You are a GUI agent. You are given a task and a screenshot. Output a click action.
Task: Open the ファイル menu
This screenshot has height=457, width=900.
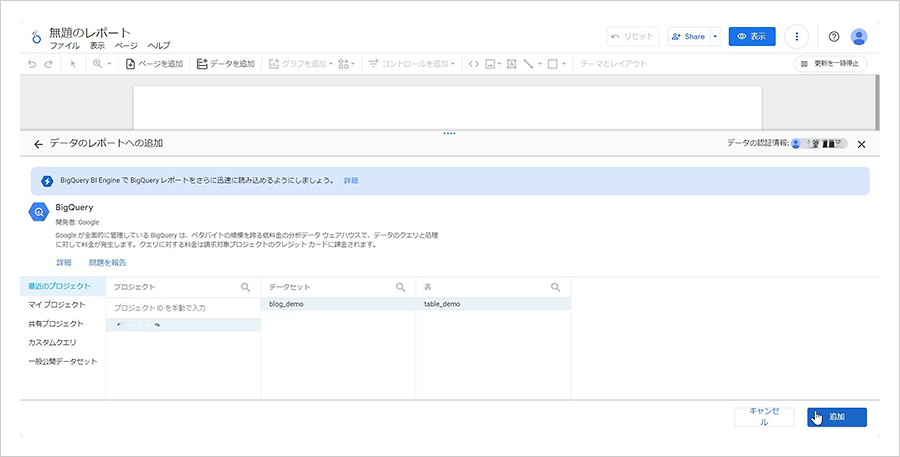pyautogui.click(x=65, y=45)
